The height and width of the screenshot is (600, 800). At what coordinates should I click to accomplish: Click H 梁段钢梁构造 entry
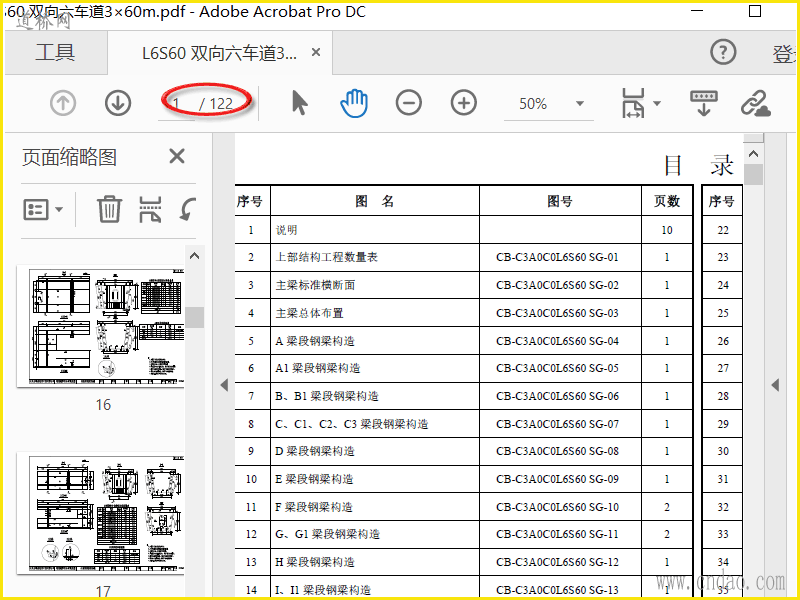point(315,562)
